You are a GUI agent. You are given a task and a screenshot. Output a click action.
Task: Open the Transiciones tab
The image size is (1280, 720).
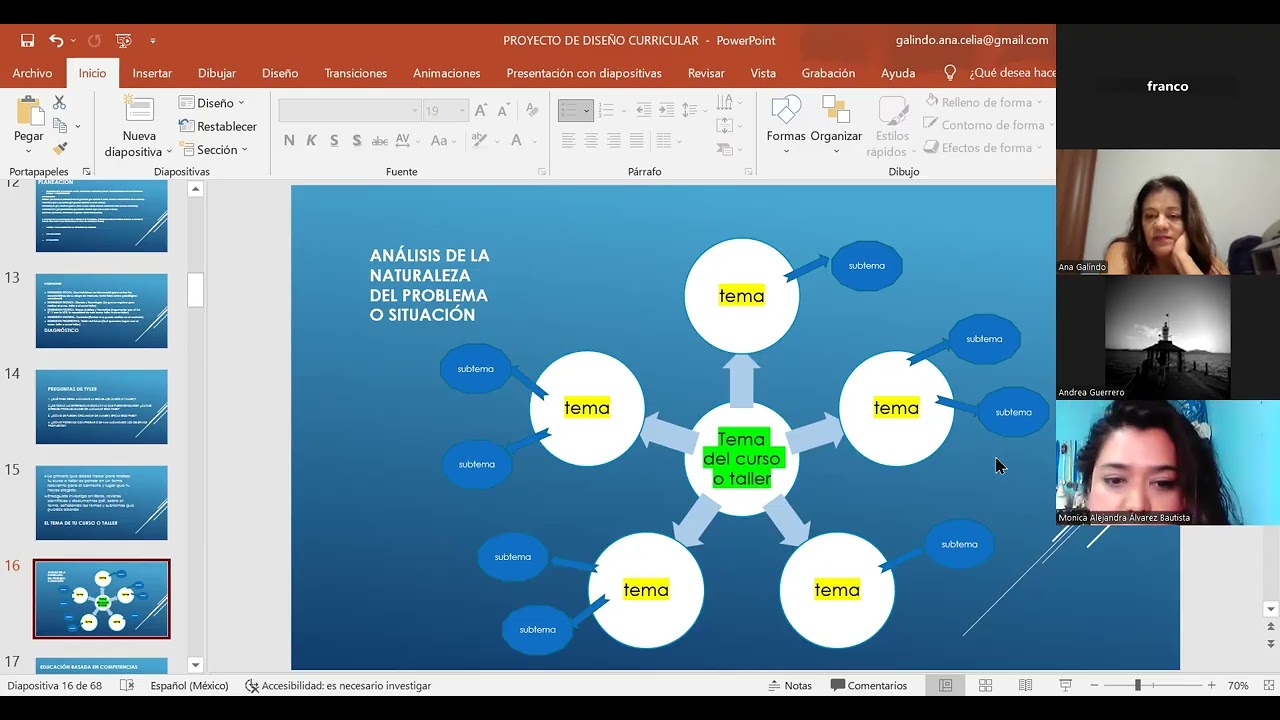pyautogui.click(x=355, y=73)
